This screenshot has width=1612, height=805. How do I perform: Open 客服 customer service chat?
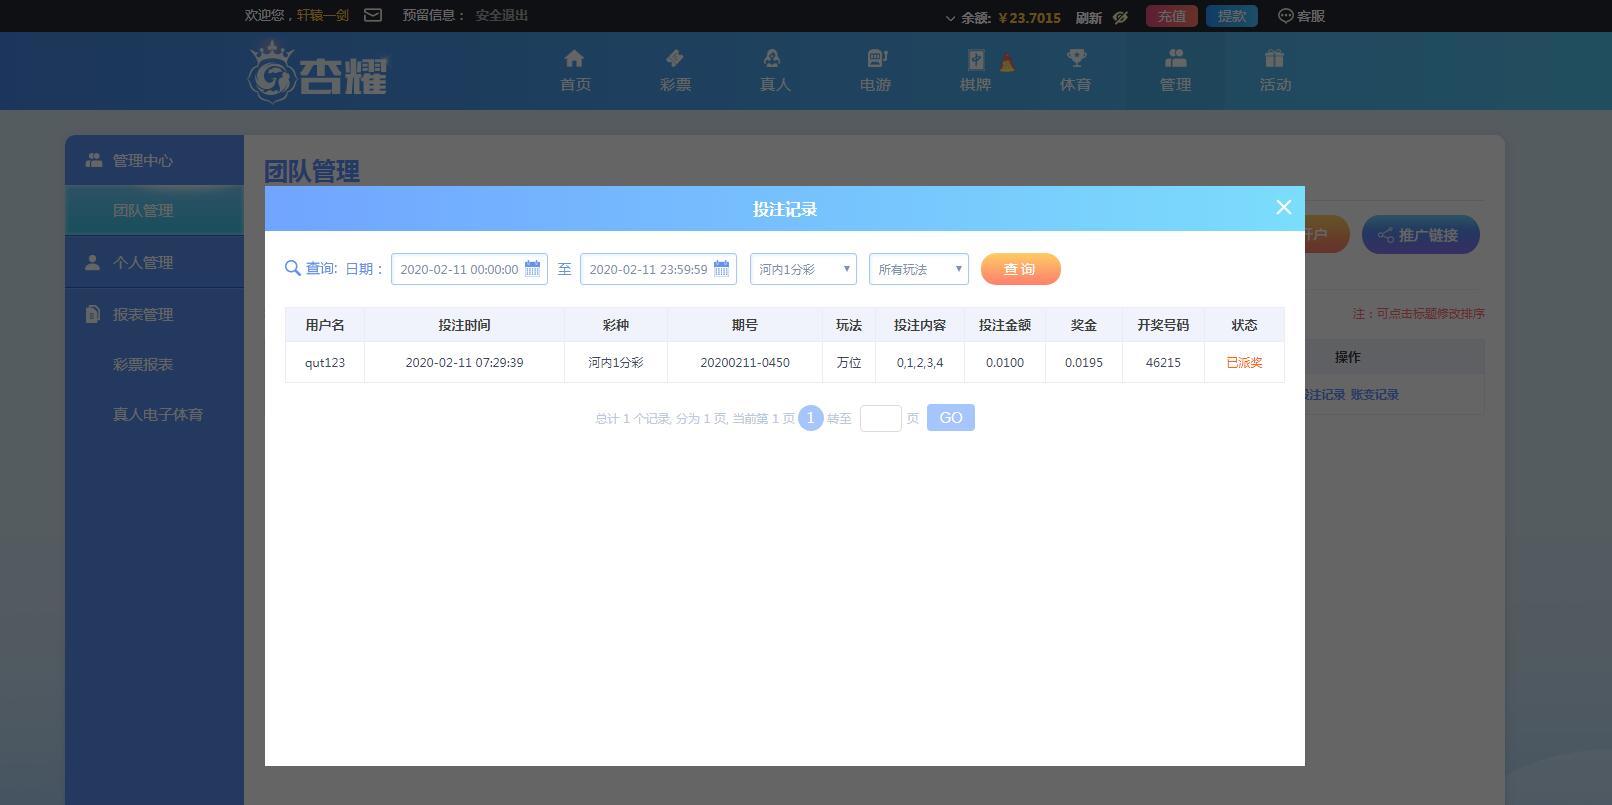tap(1302, 16)
